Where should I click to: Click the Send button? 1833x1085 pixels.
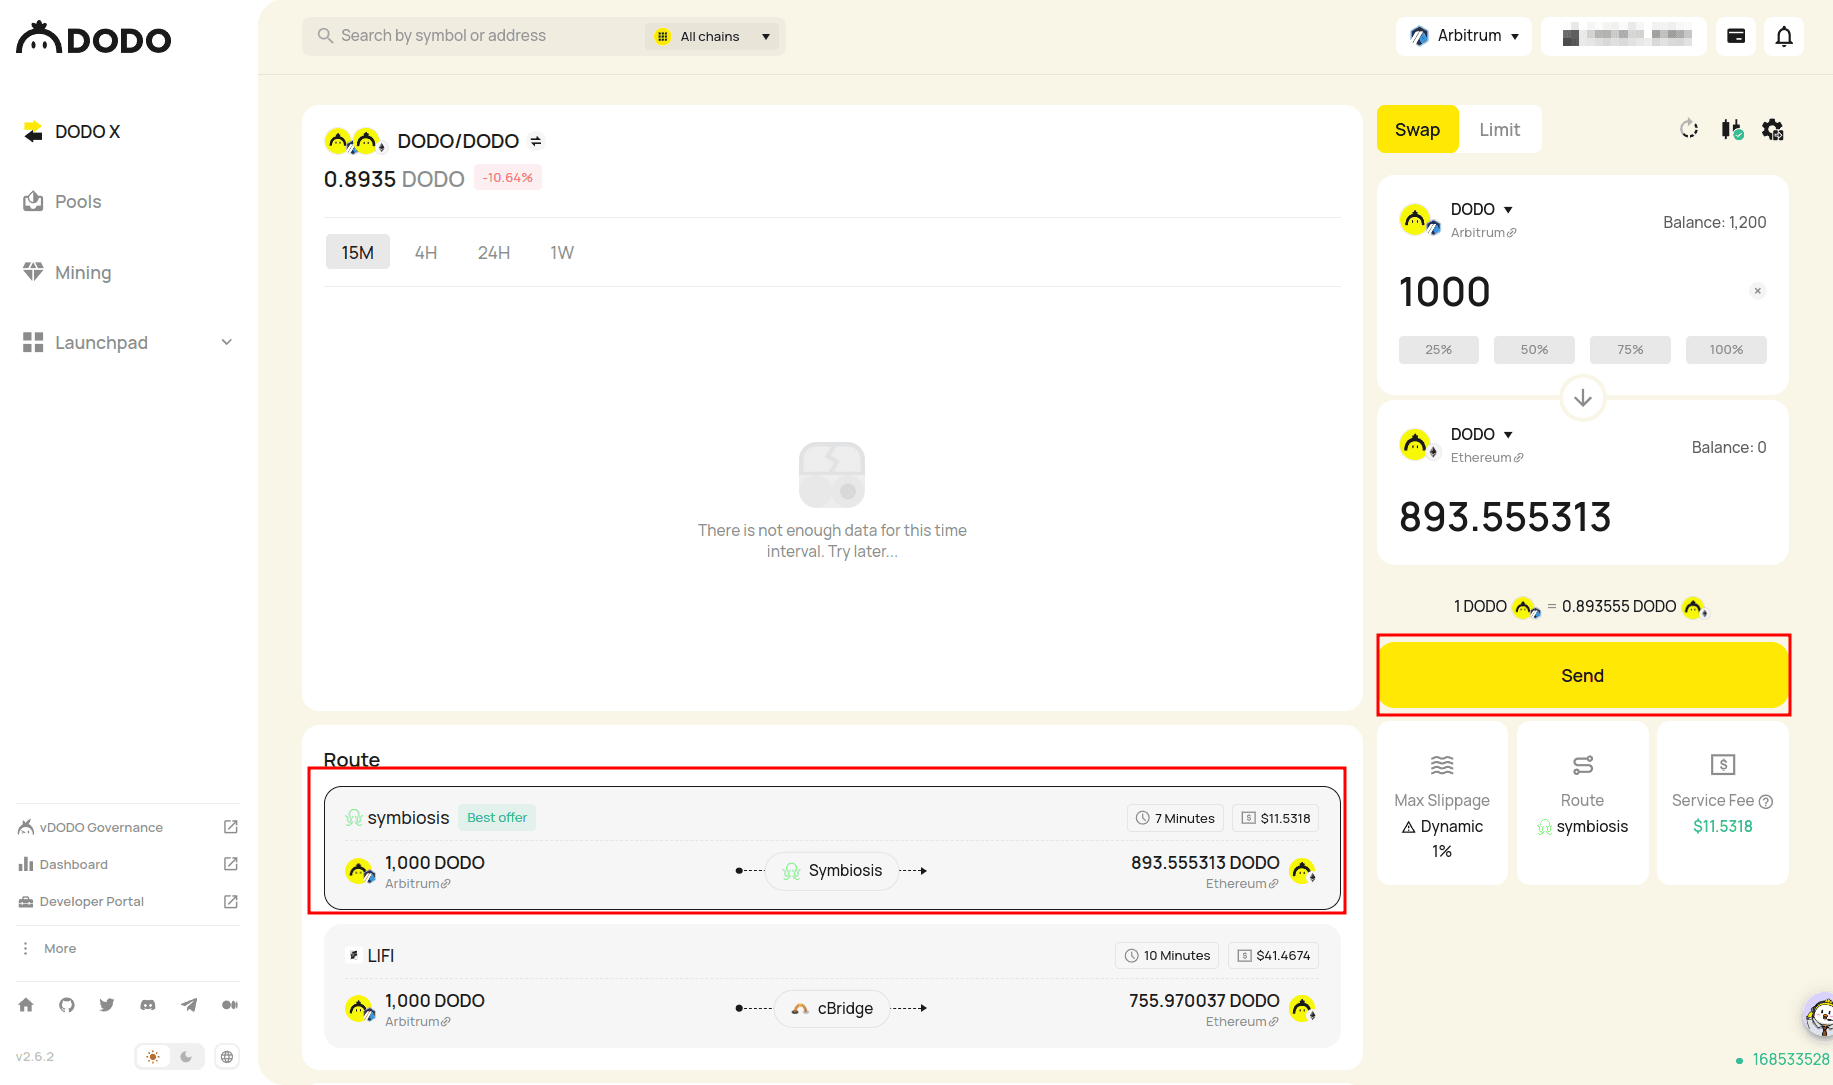click(x=1583, y=675)
